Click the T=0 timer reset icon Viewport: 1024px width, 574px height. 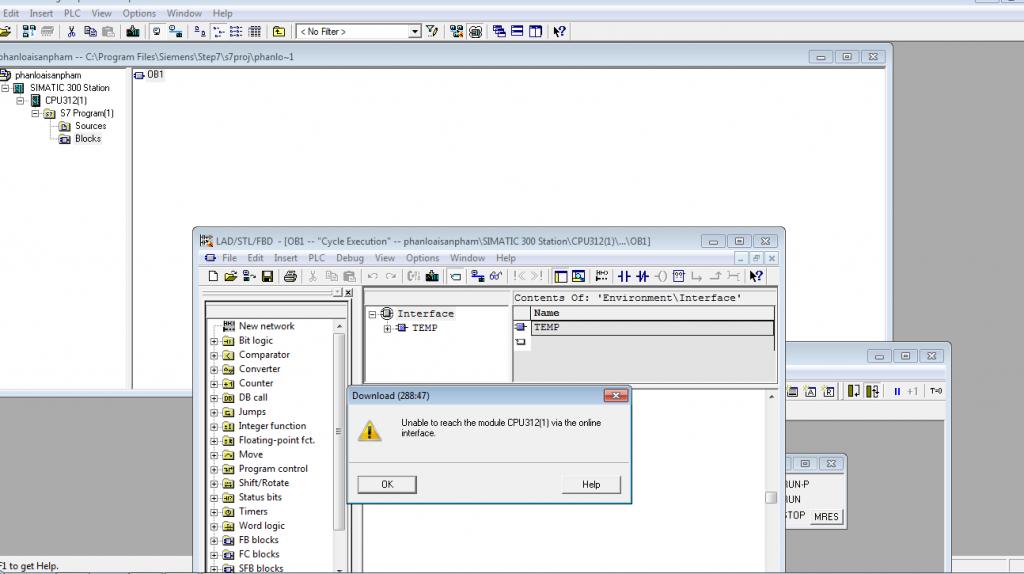[x=935, y=391]
